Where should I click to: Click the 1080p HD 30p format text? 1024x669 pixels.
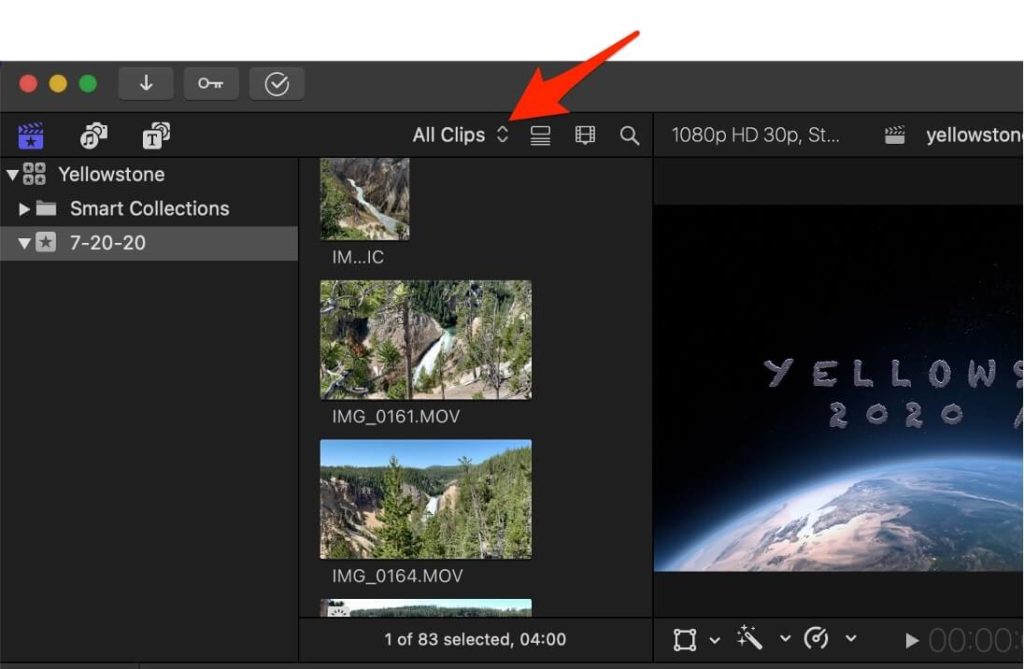coord(756,135)
